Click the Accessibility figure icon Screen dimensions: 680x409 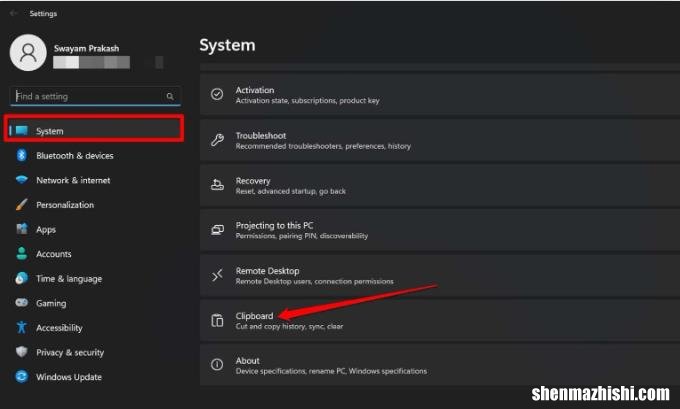tap(21, 327)
